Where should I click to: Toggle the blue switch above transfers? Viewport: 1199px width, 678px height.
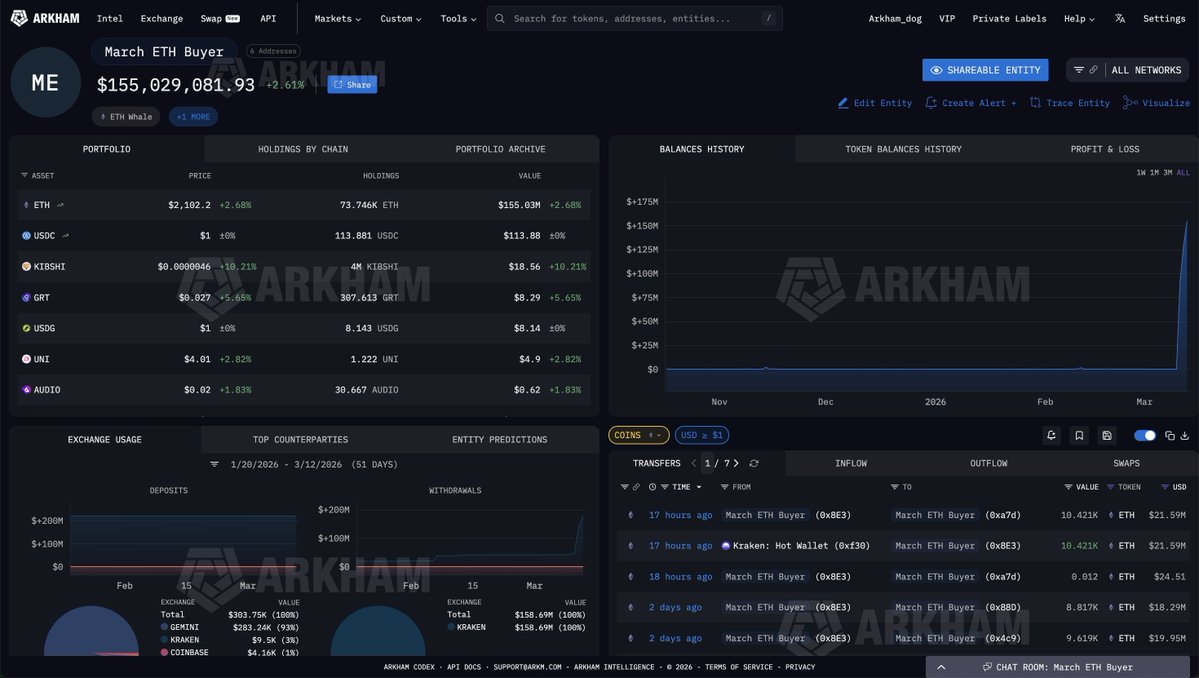1145,435
